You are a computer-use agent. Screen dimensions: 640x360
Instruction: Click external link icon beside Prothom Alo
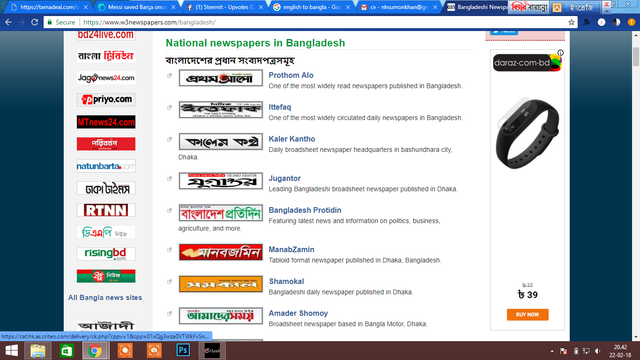(x=169, y=76)
